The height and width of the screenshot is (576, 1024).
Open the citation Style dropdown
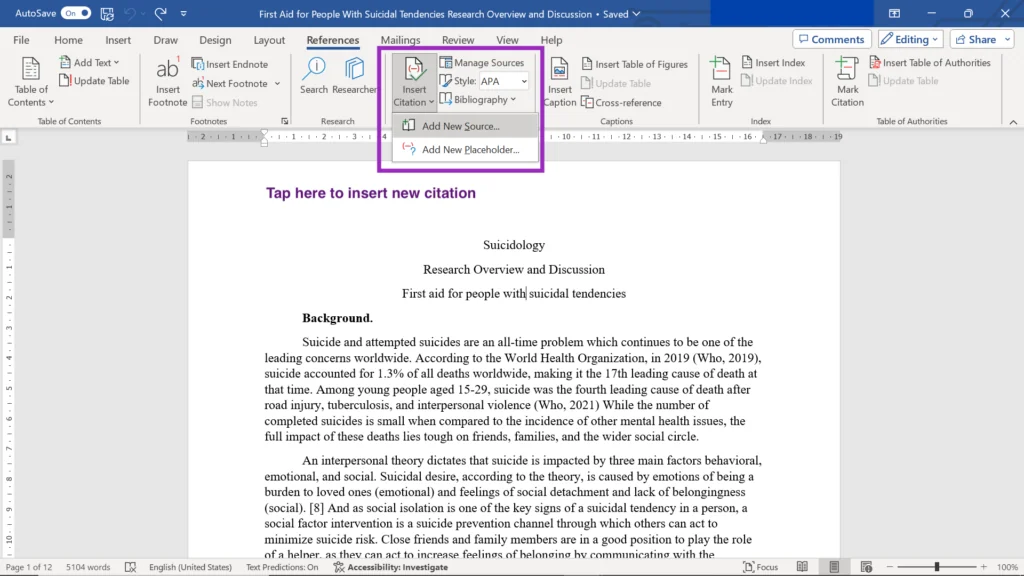tap(505, 81)
